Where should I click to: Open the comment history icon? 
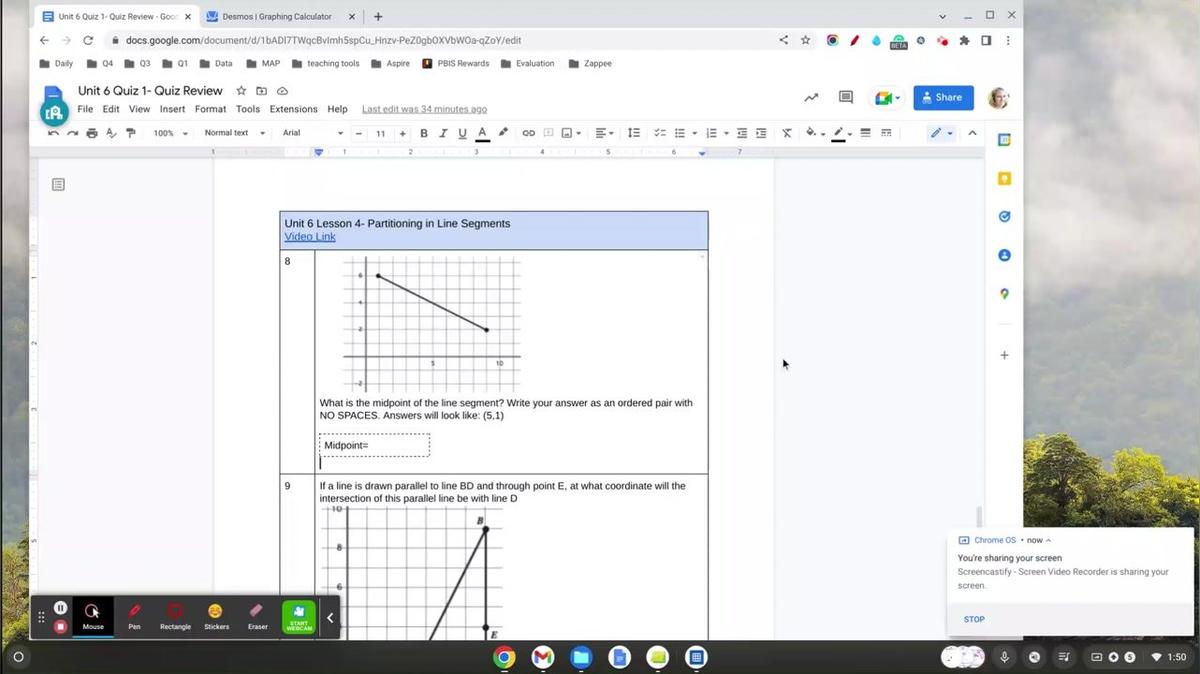click(x=846, y=98)
